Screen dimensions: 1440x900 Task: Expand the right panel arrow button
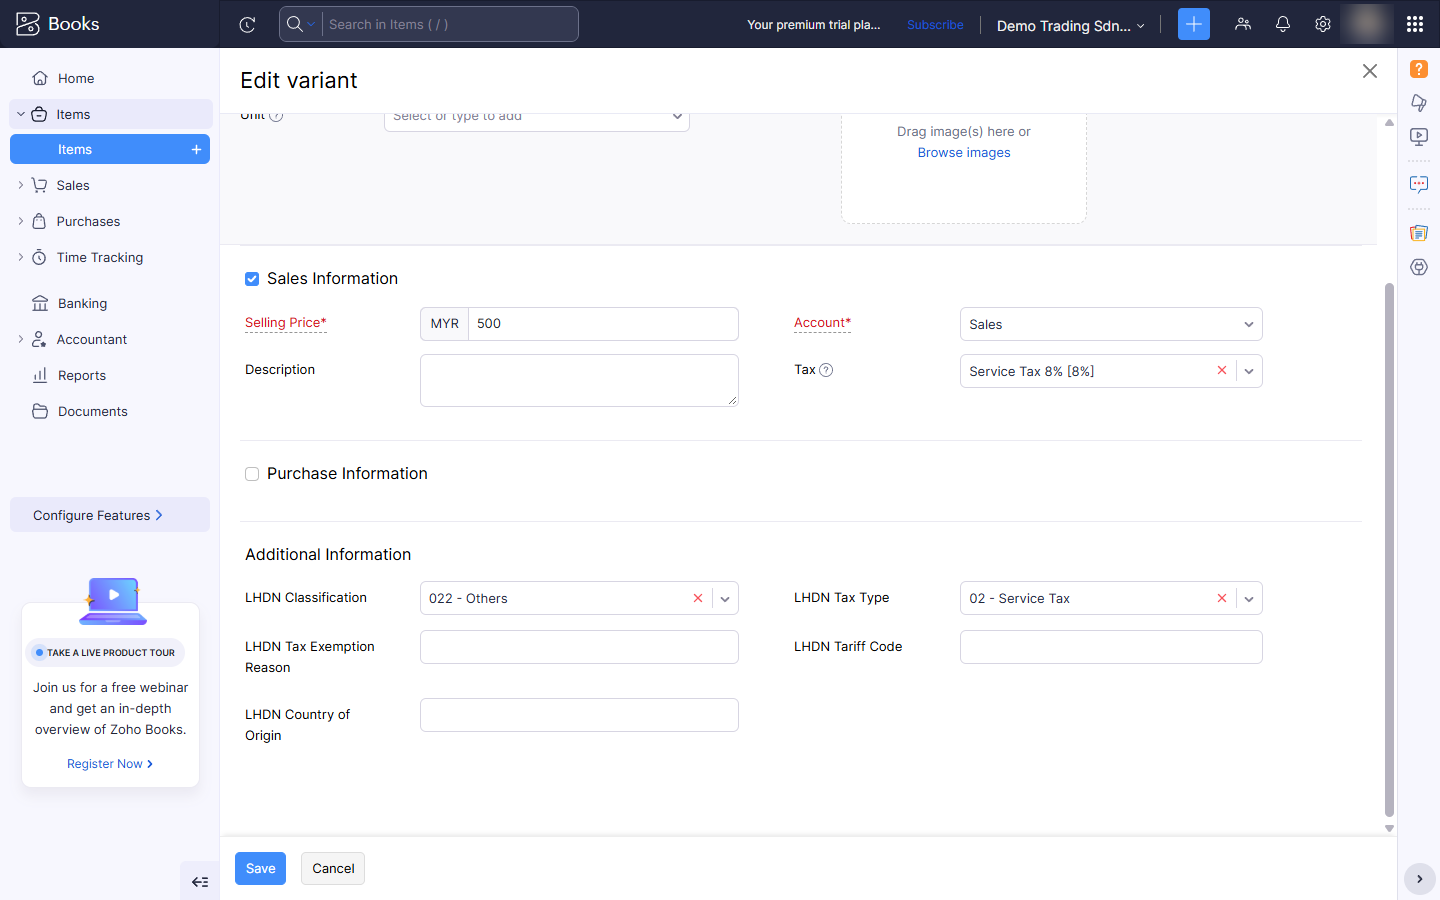point(1419,879)
